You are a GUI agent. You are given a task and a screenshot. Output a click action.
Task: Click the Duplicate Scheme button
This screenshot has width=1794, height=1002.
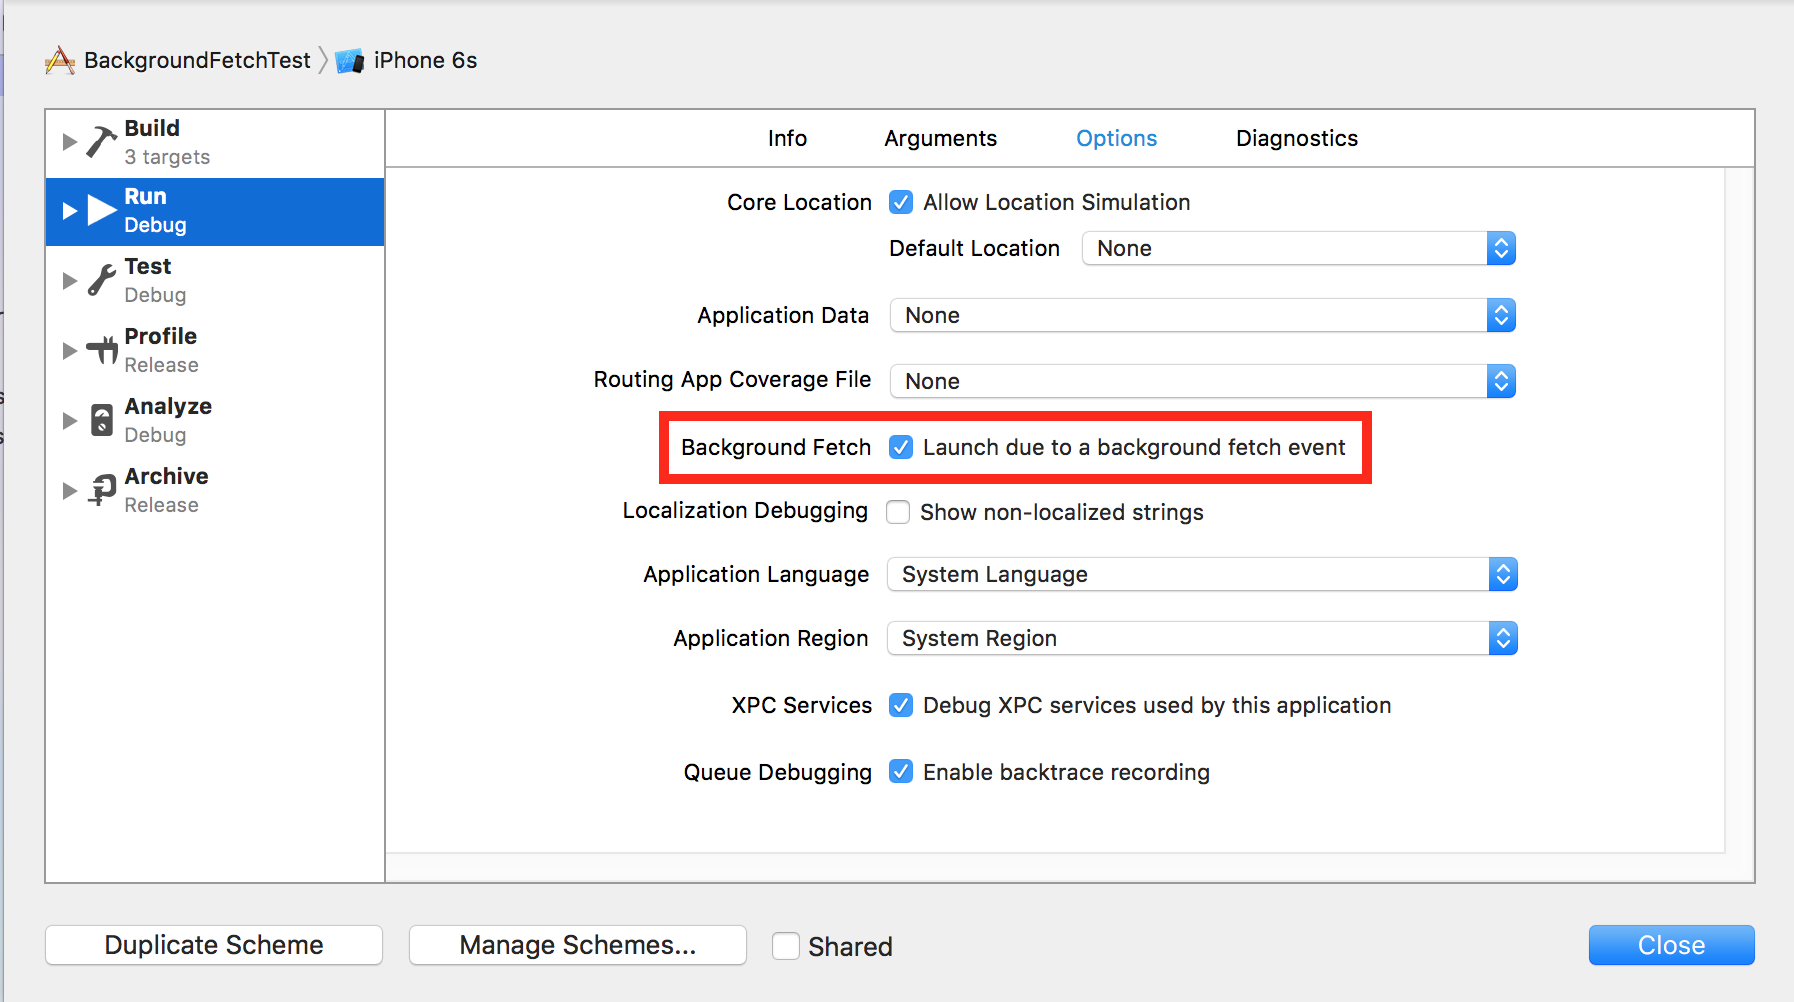[214, 945]
